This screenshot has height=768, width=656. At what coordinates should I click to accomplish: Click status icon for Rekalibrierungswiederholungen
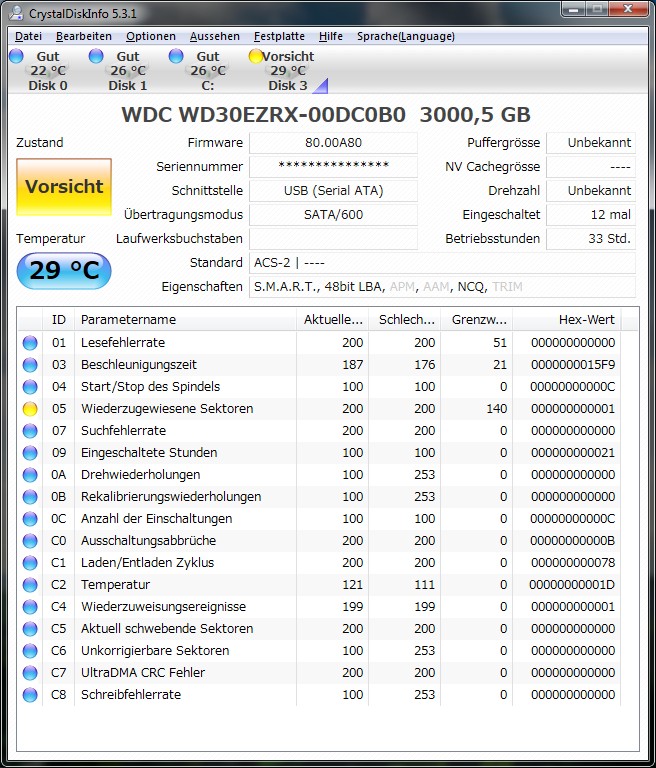[30, 497]
